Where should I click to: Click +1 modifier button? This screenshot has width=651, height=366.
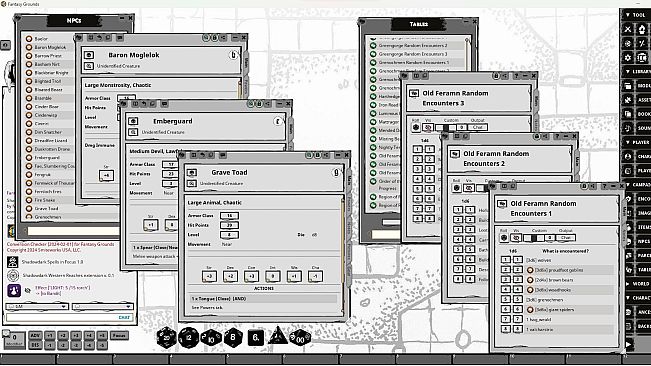tap(50, 335)
